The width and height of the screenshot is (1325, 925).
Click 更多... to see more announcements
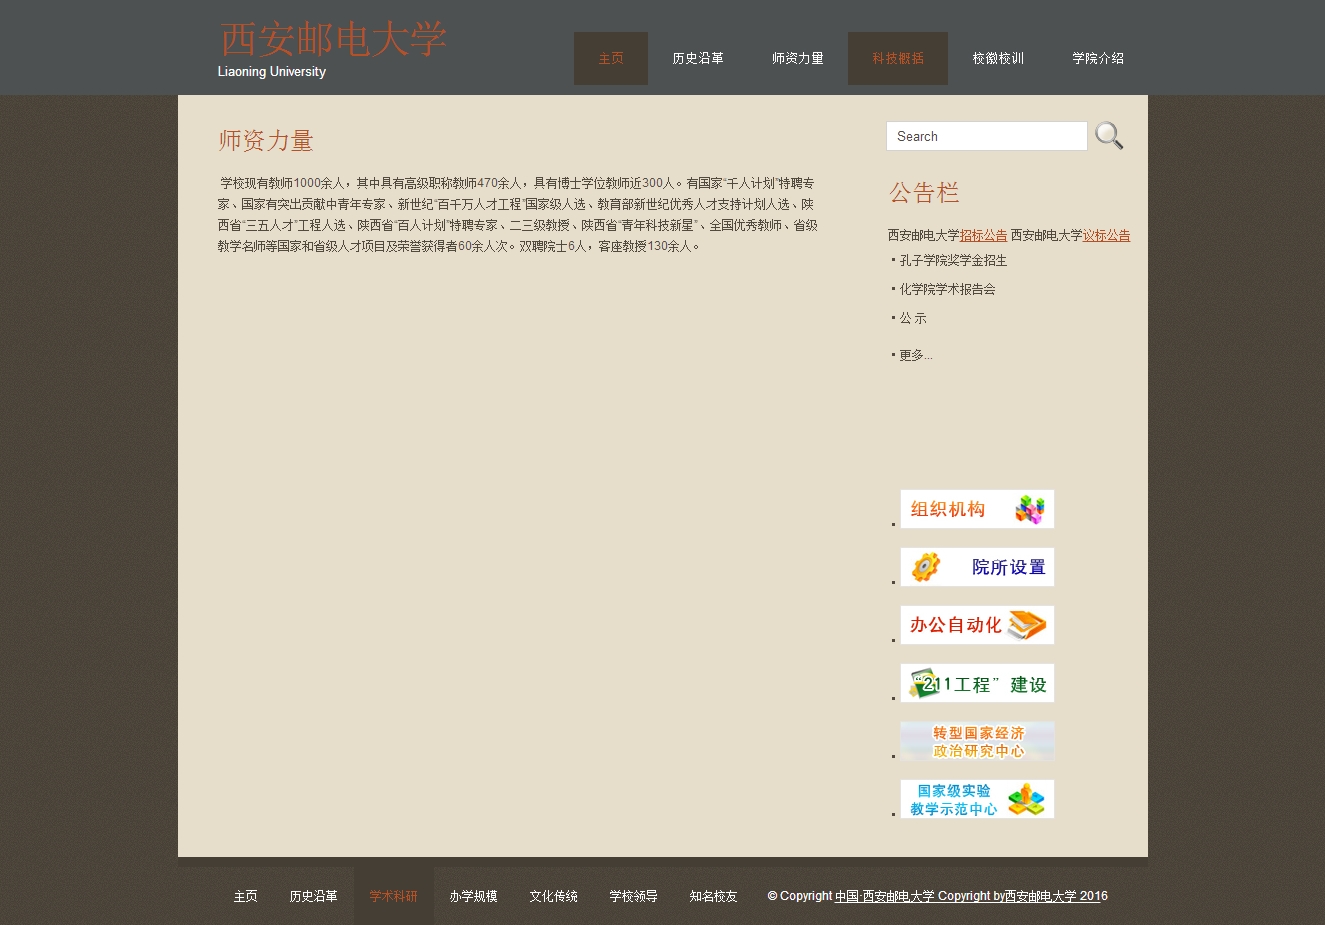[x=915, y=355]
